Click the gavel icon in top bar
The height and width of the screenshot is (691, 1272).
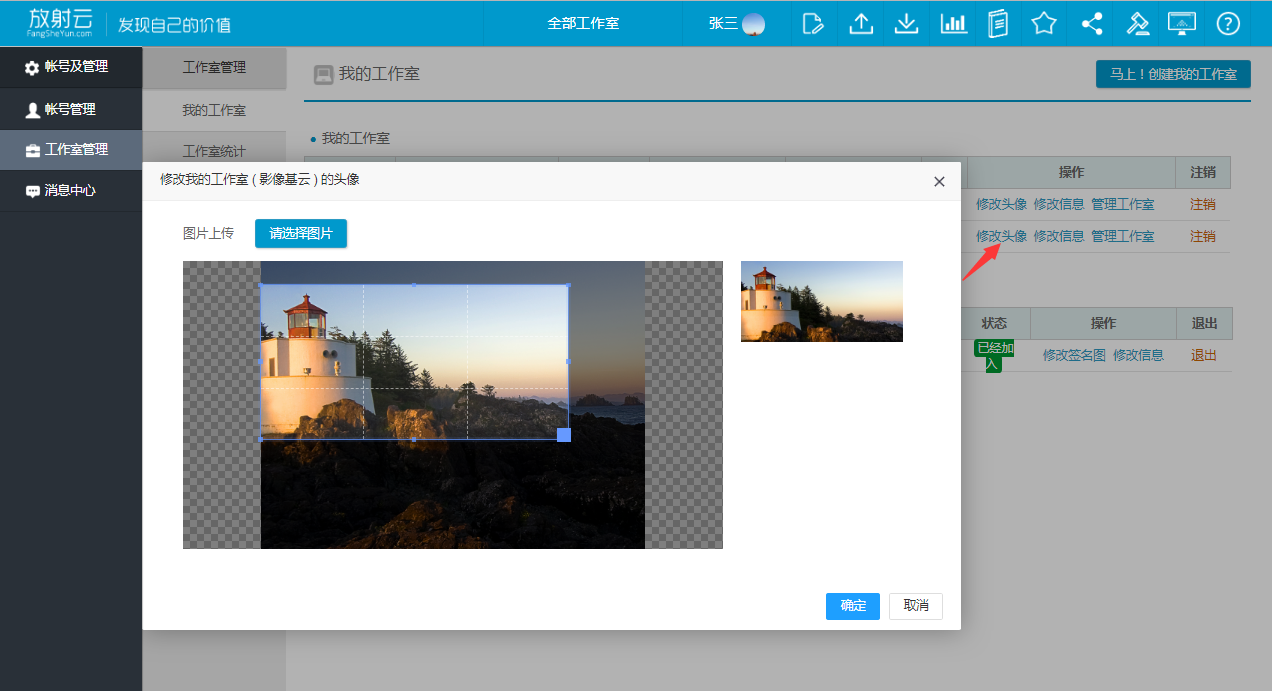[1137, 23]
